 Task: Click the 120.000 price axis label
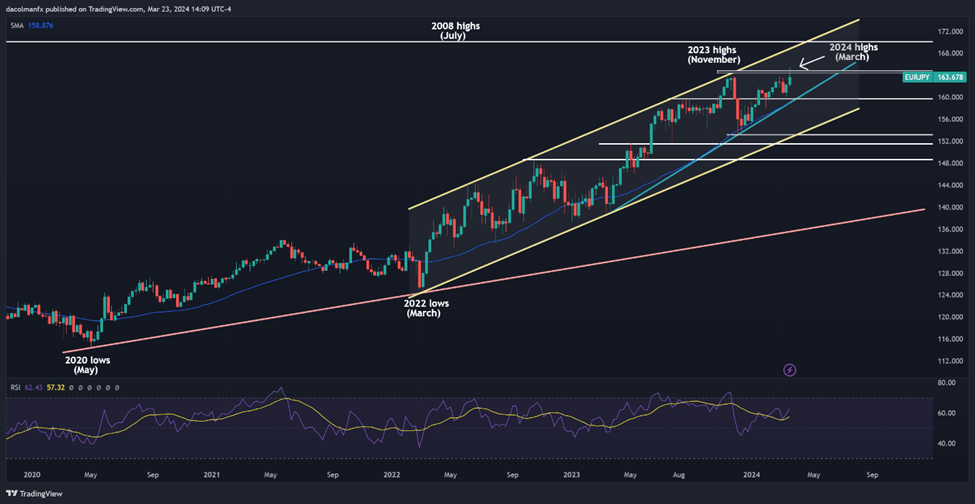[x=952, y=317]
